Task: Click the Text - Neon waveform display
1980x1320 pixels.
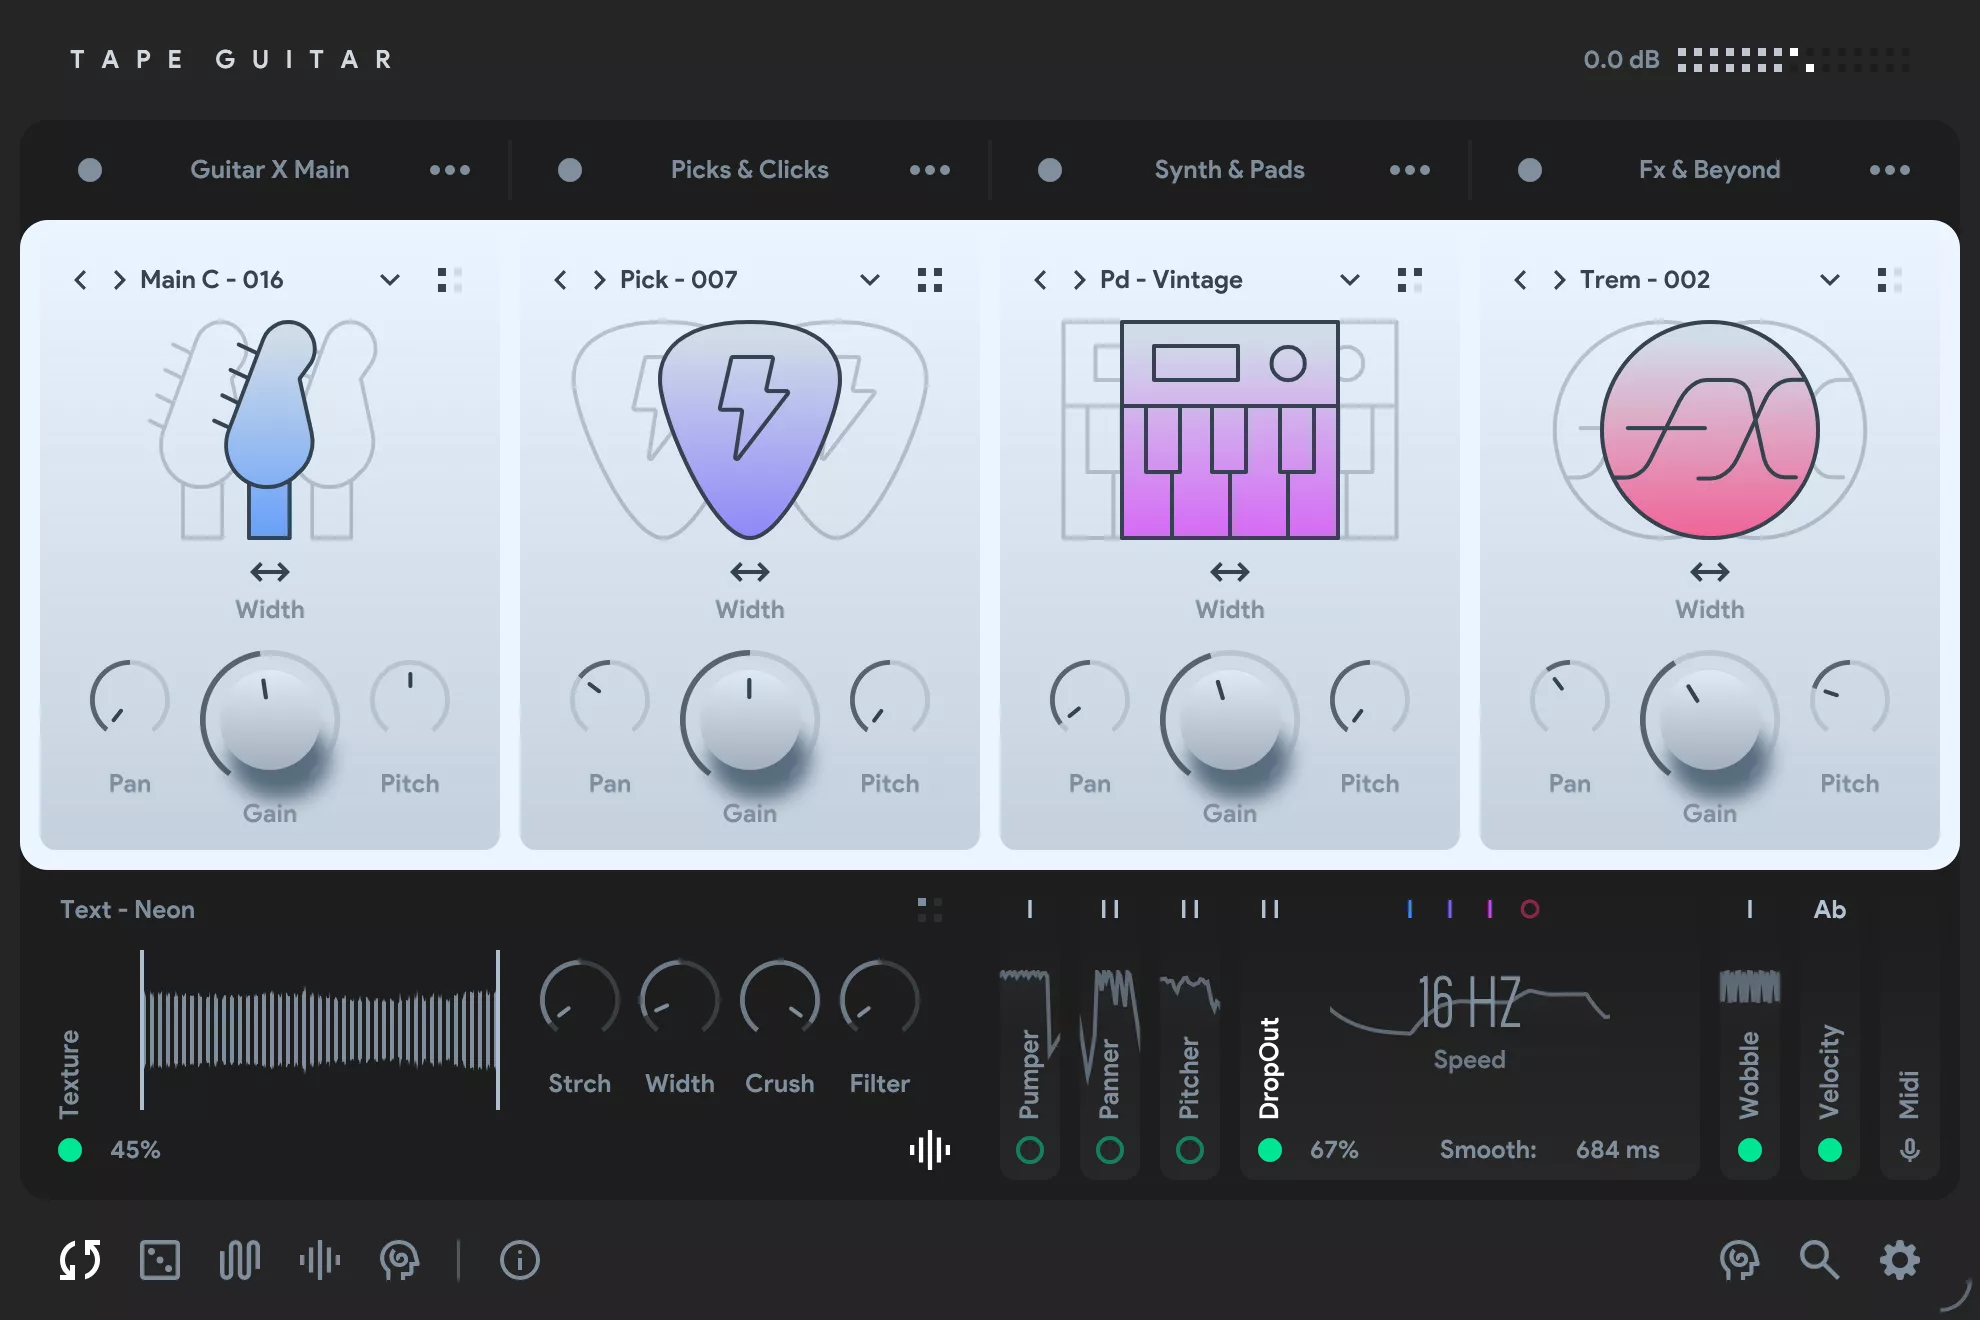Action: (x=320, y=1030)
